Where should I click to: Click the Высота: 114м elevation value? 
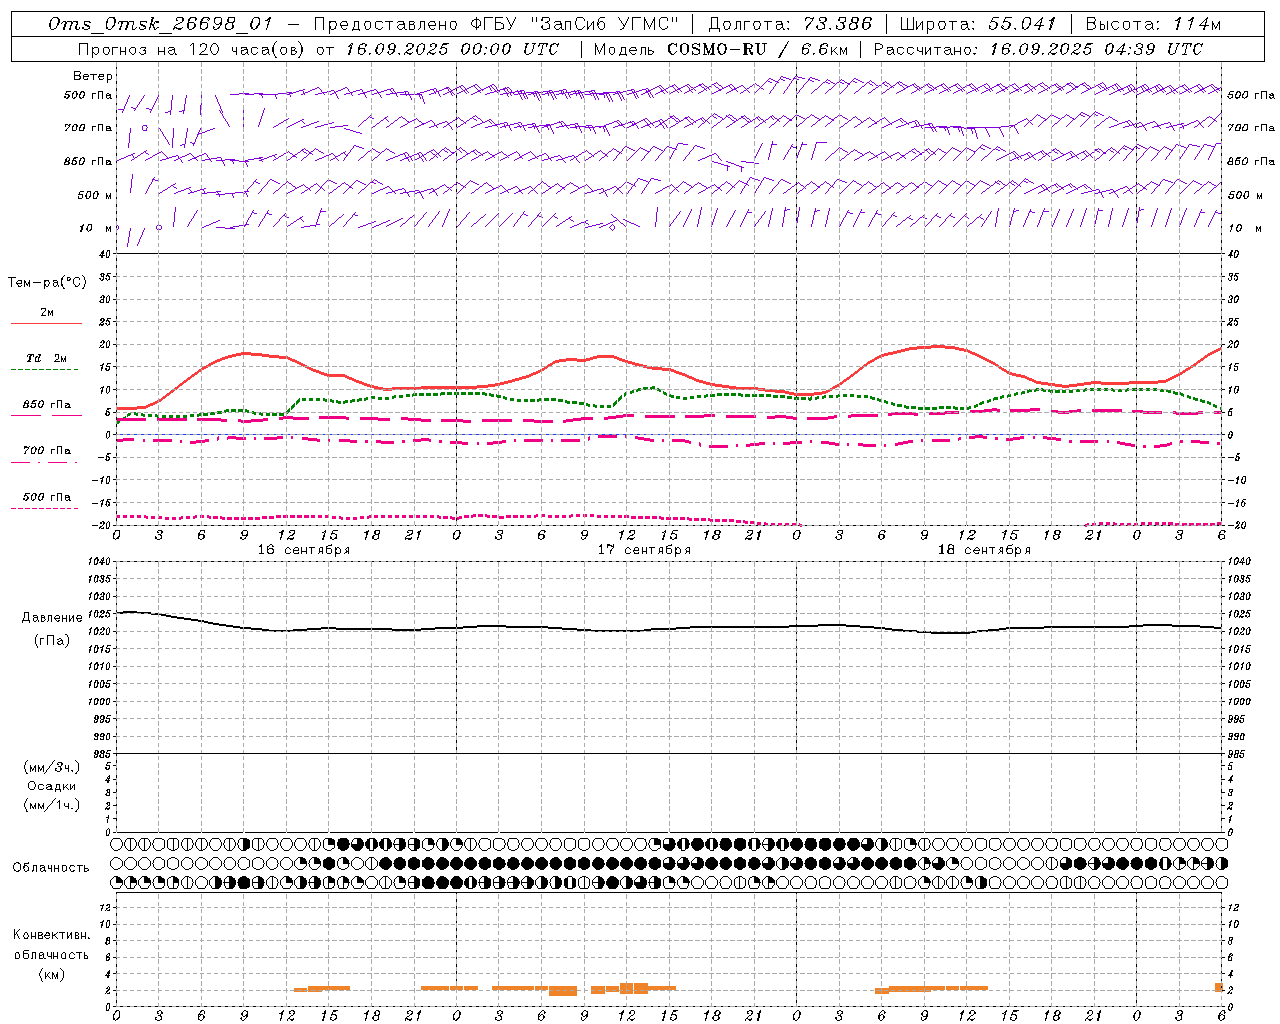click(x=1153, y=25)
